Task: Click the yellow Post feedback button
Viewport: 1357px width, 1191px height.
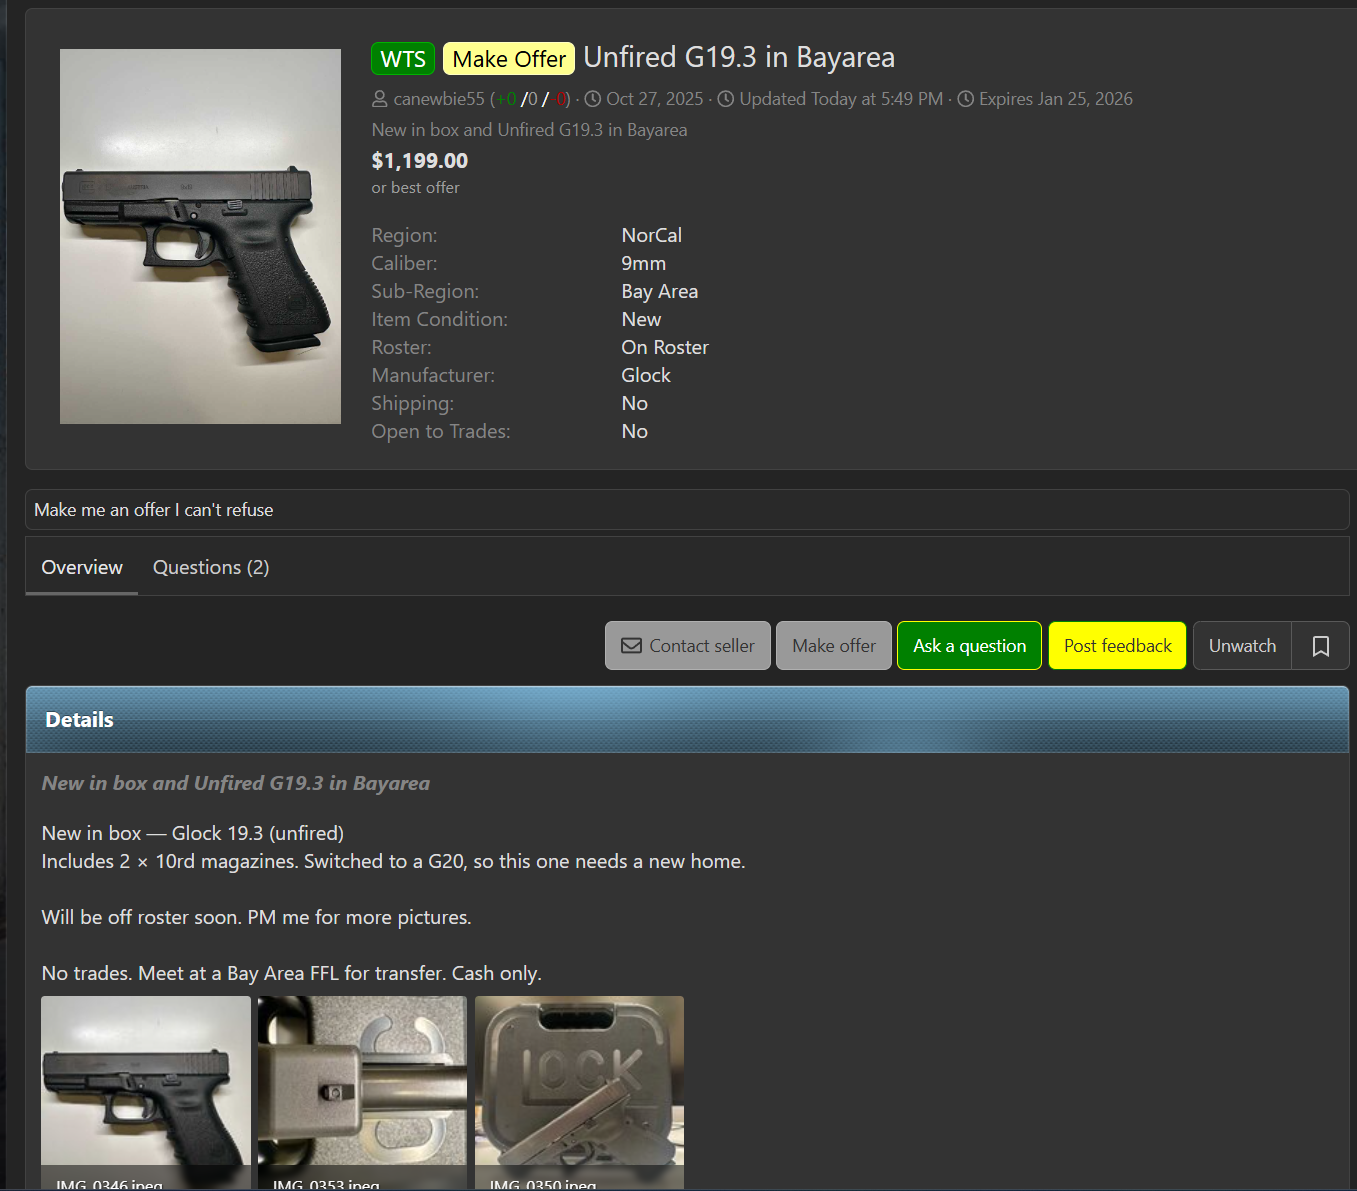Action: 1118,646
